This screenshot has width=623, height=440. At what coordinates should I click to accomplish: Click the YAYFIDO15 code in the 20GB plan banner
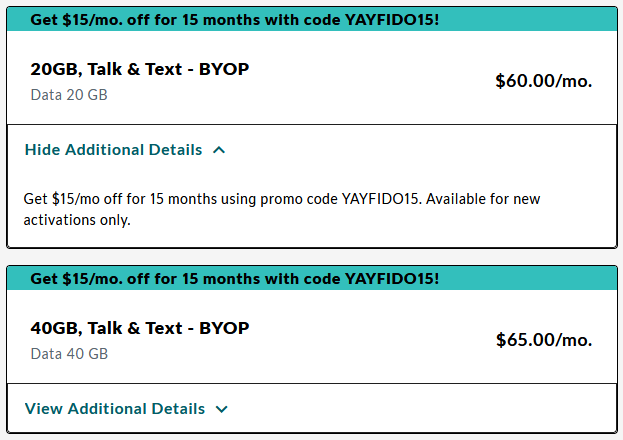[391, 18]
